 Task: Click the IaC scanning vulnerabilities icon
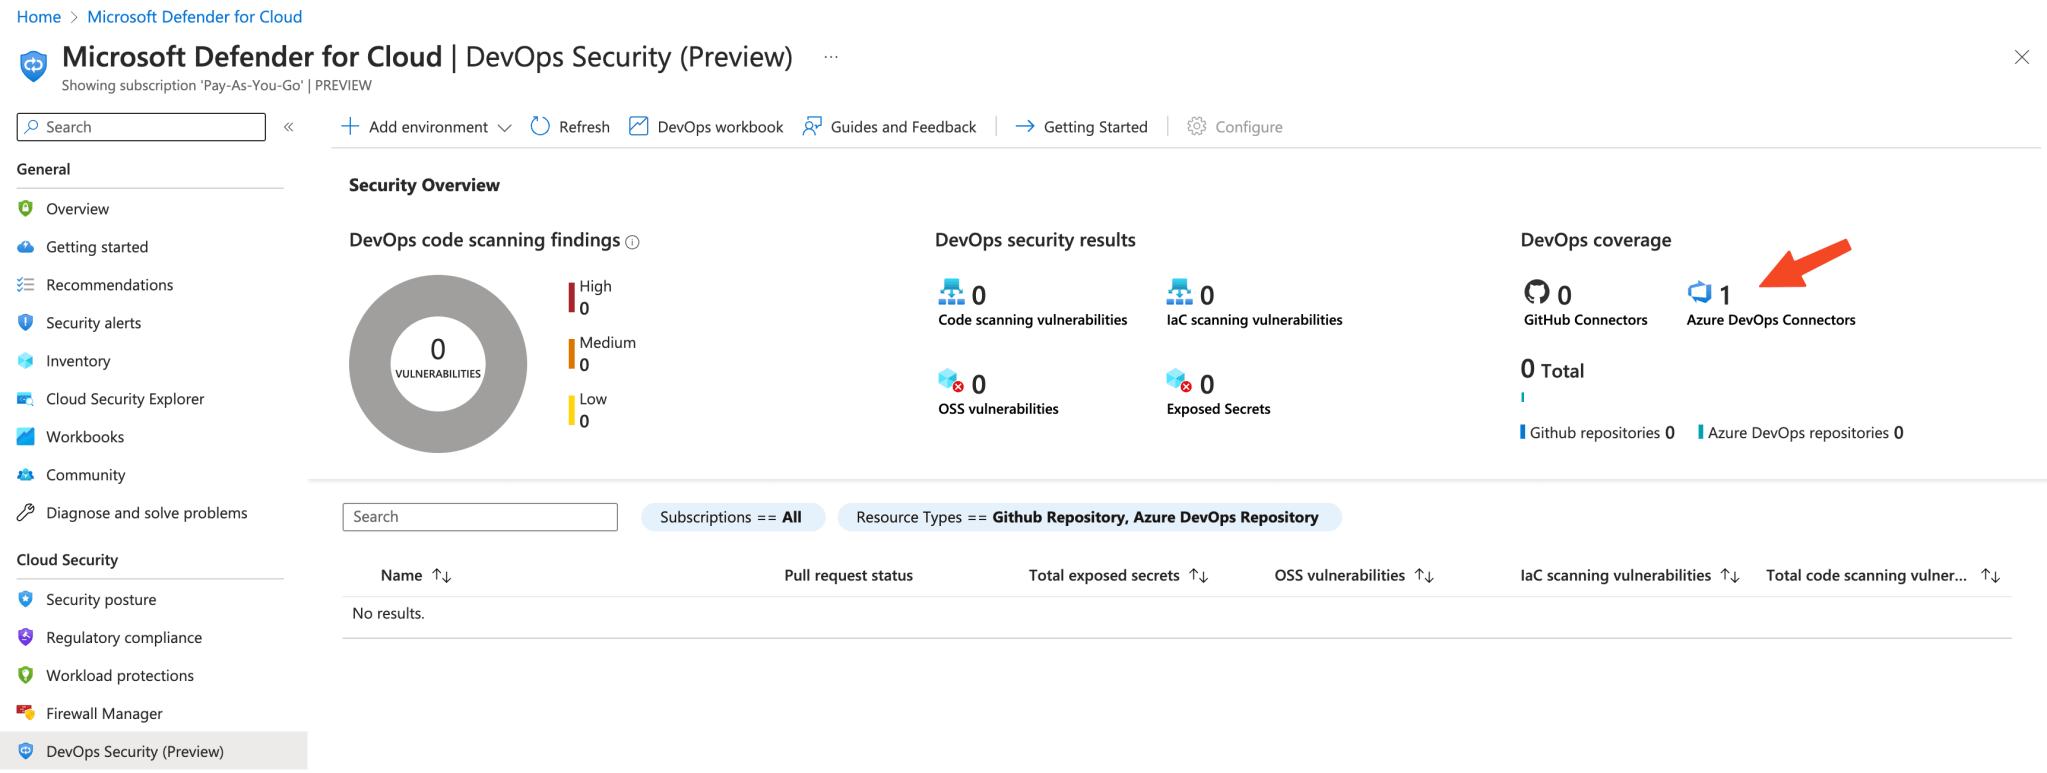1180,292
